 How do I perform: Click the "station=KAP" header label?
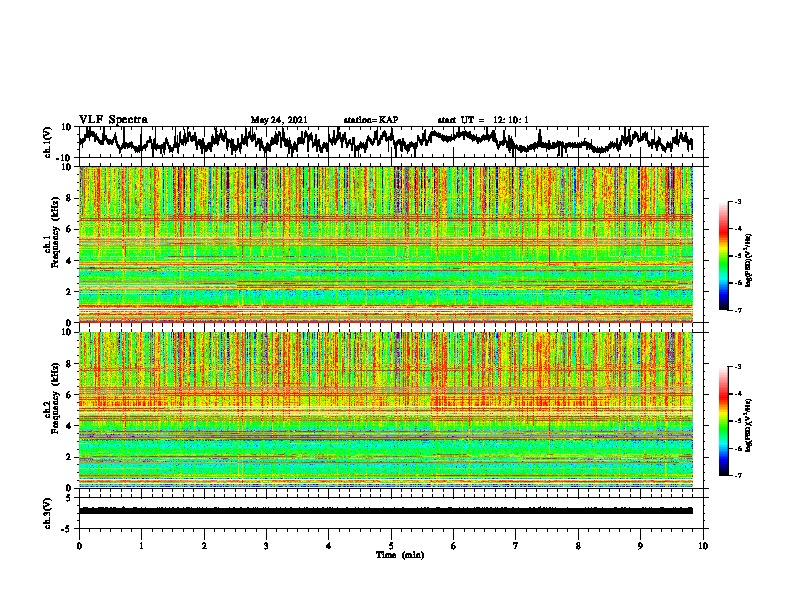371,120
